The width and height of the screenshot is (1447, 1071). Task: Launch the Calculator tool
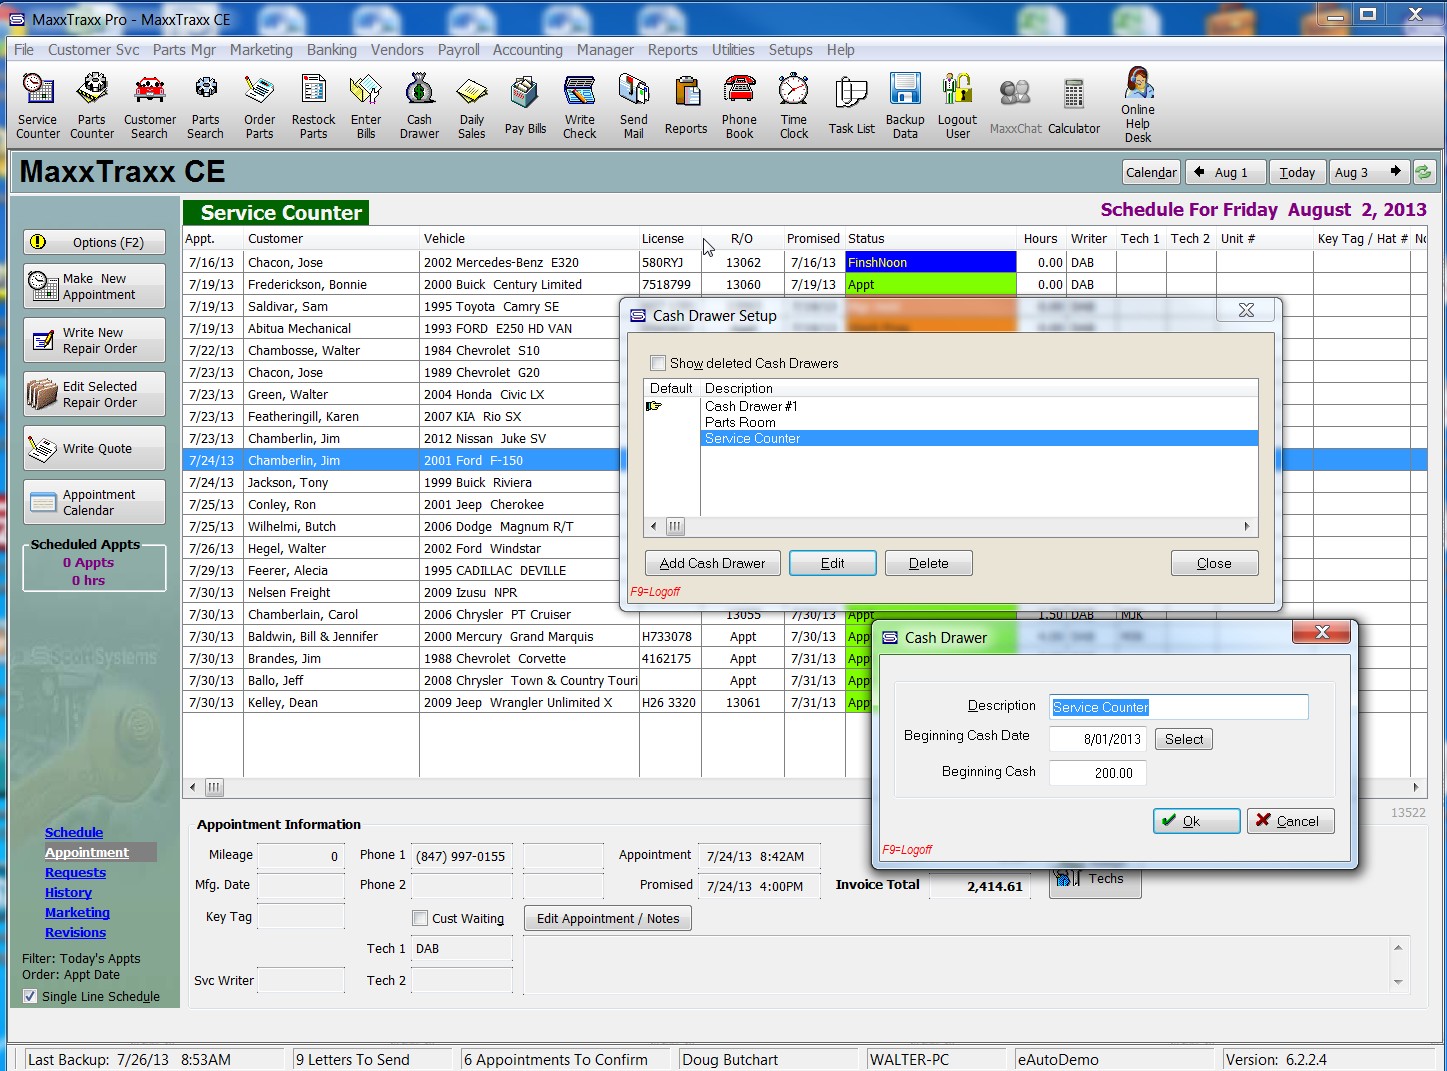[1074, 105]
